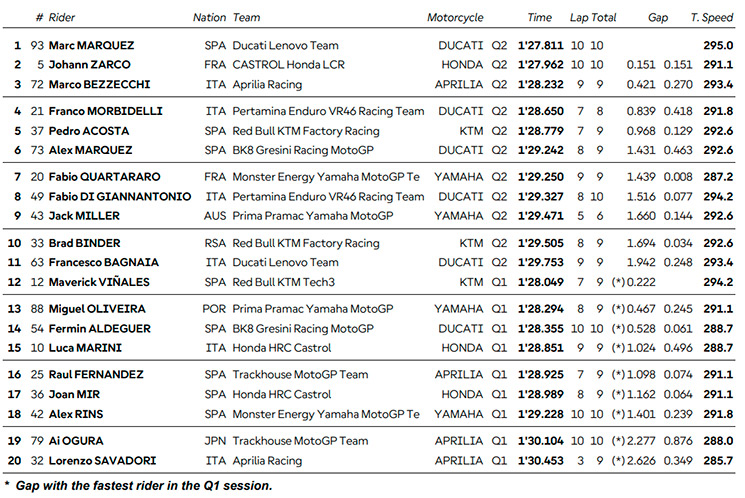This screenshot has width=745, height=498.
Task: Select rider name Johann ZARCO
Action: 89,65
